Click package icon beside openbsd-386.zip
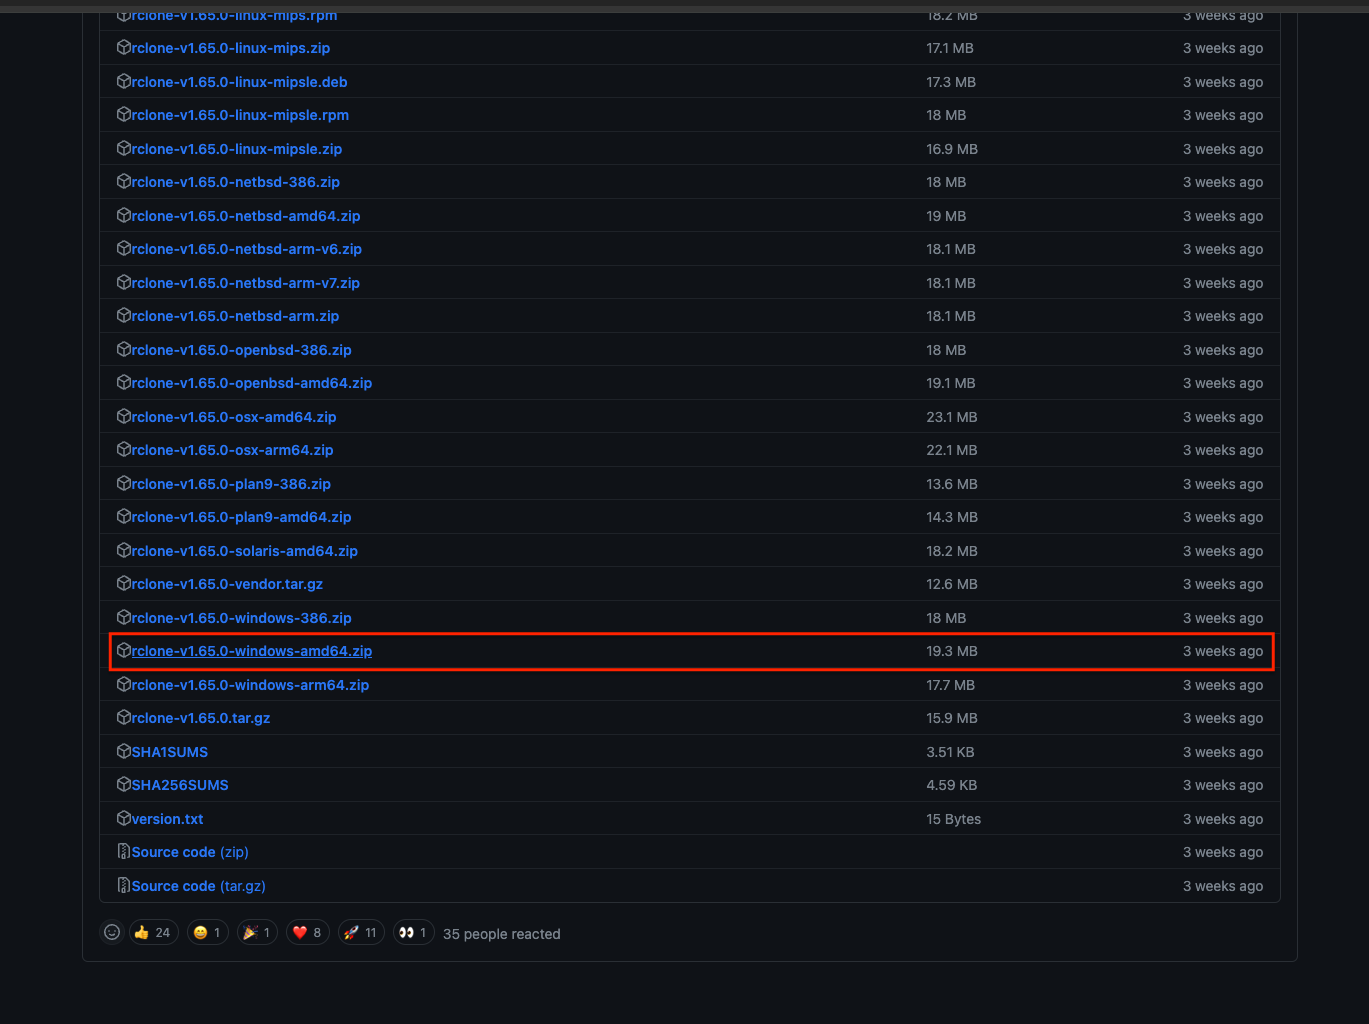 point(124,349)
